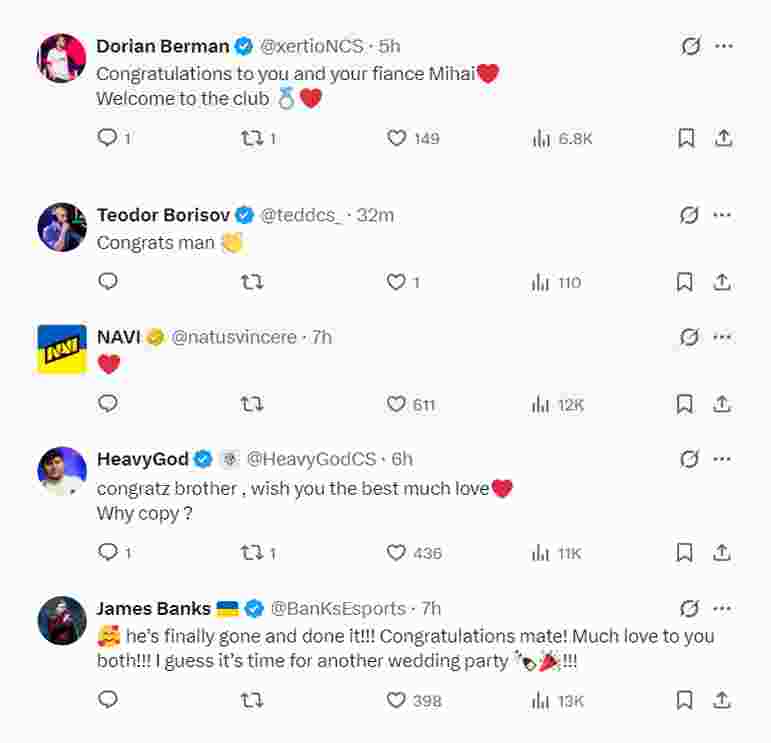The image size is (771, 743).
Task: Open NAVI's yellow logo avatar
Action: point(62,349)
